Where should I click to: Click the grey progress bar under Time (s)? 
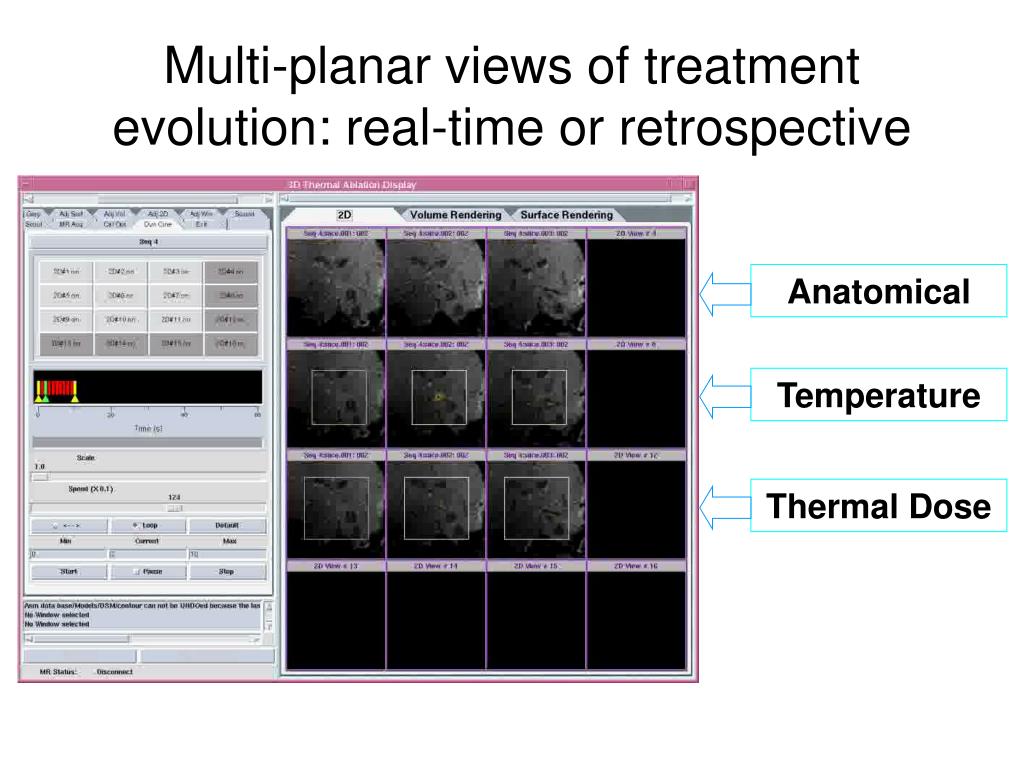pos(148,442)
